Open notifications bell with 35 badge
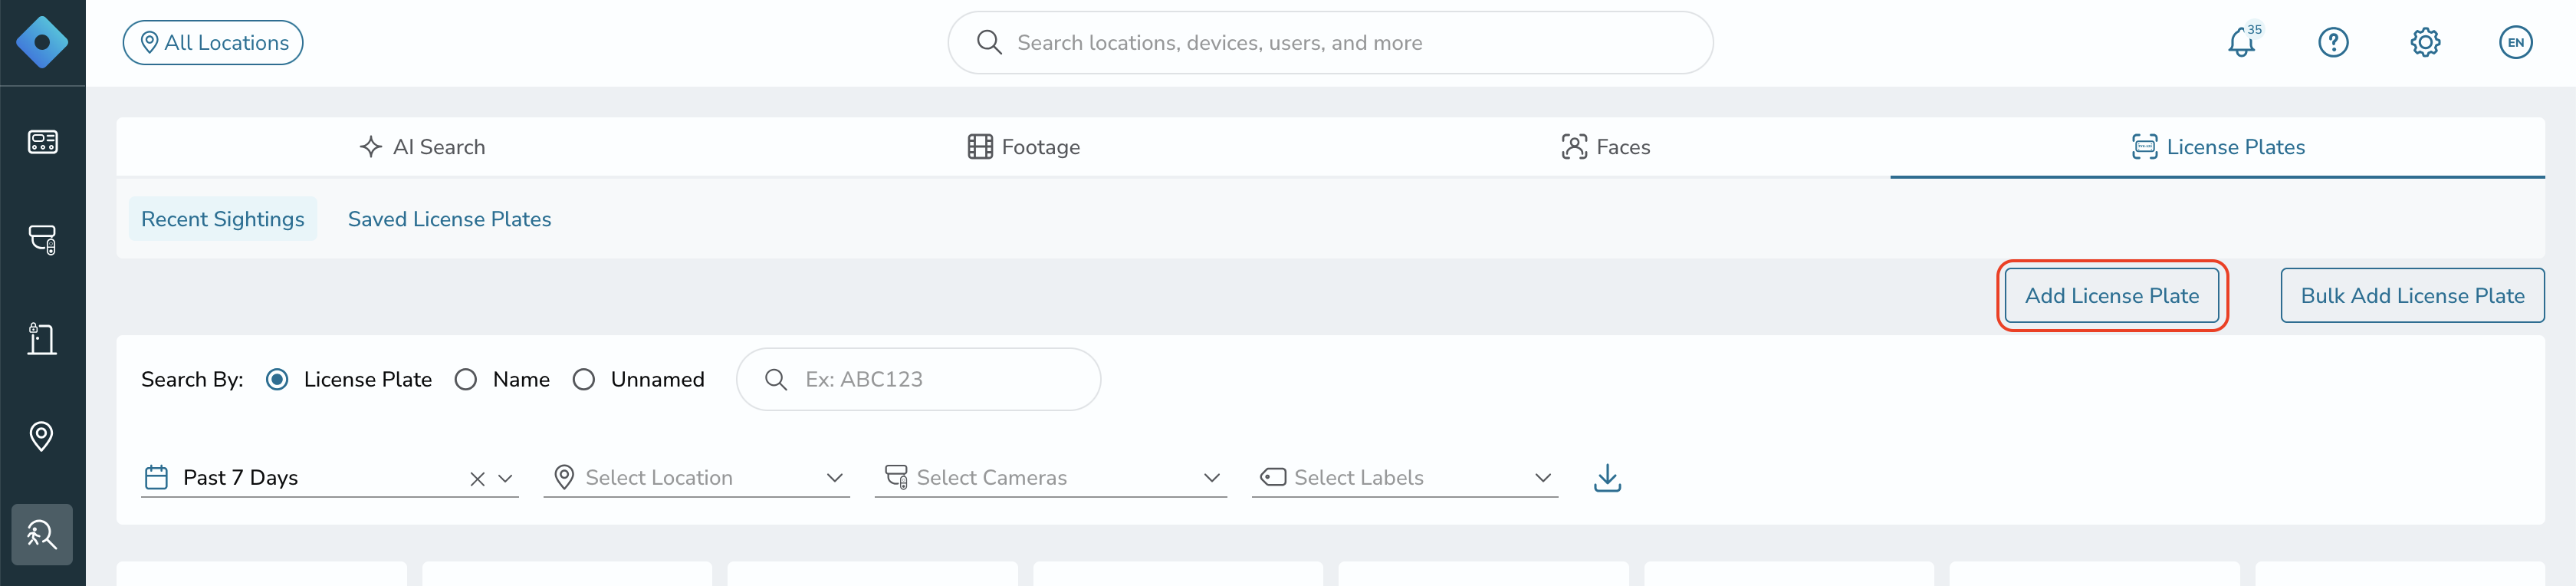 point(2242,42)
